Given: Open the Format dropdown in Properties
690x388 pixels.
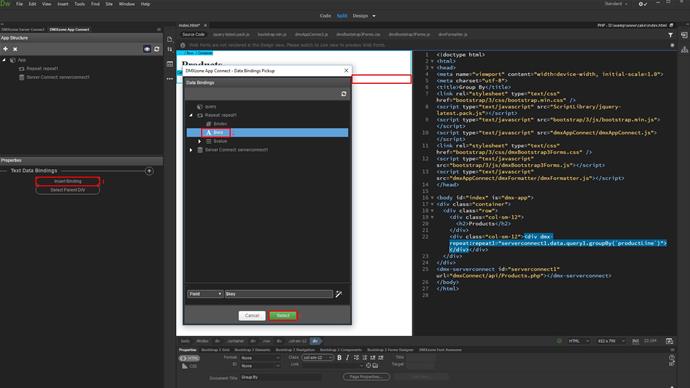Looking at the screenshot, I should [x=260, y=358].
